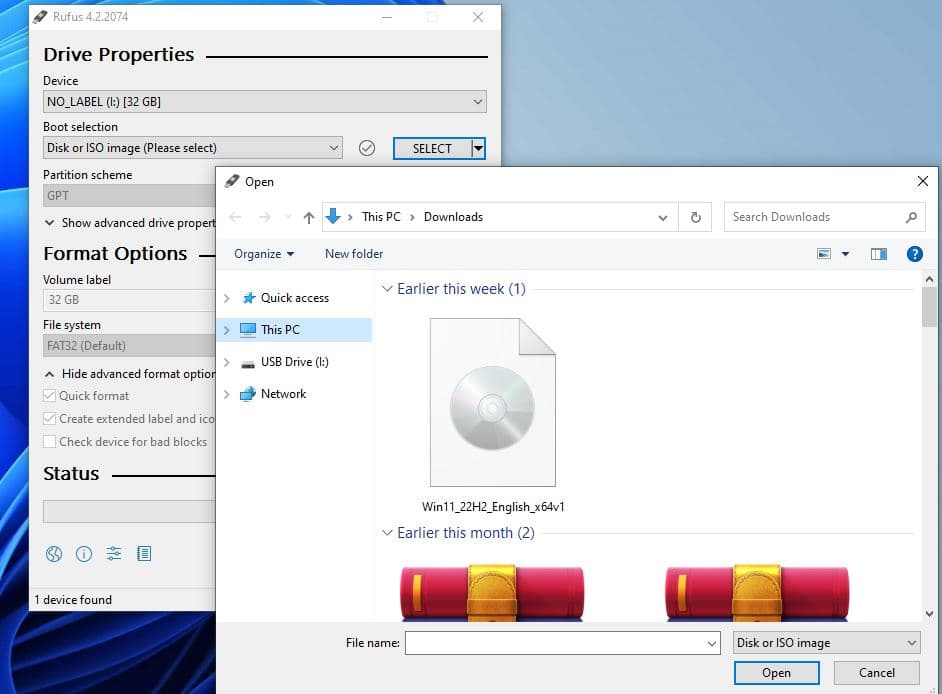
Task: Click the Cancel button
Action: pyautogui.click(x=877, y=673)
